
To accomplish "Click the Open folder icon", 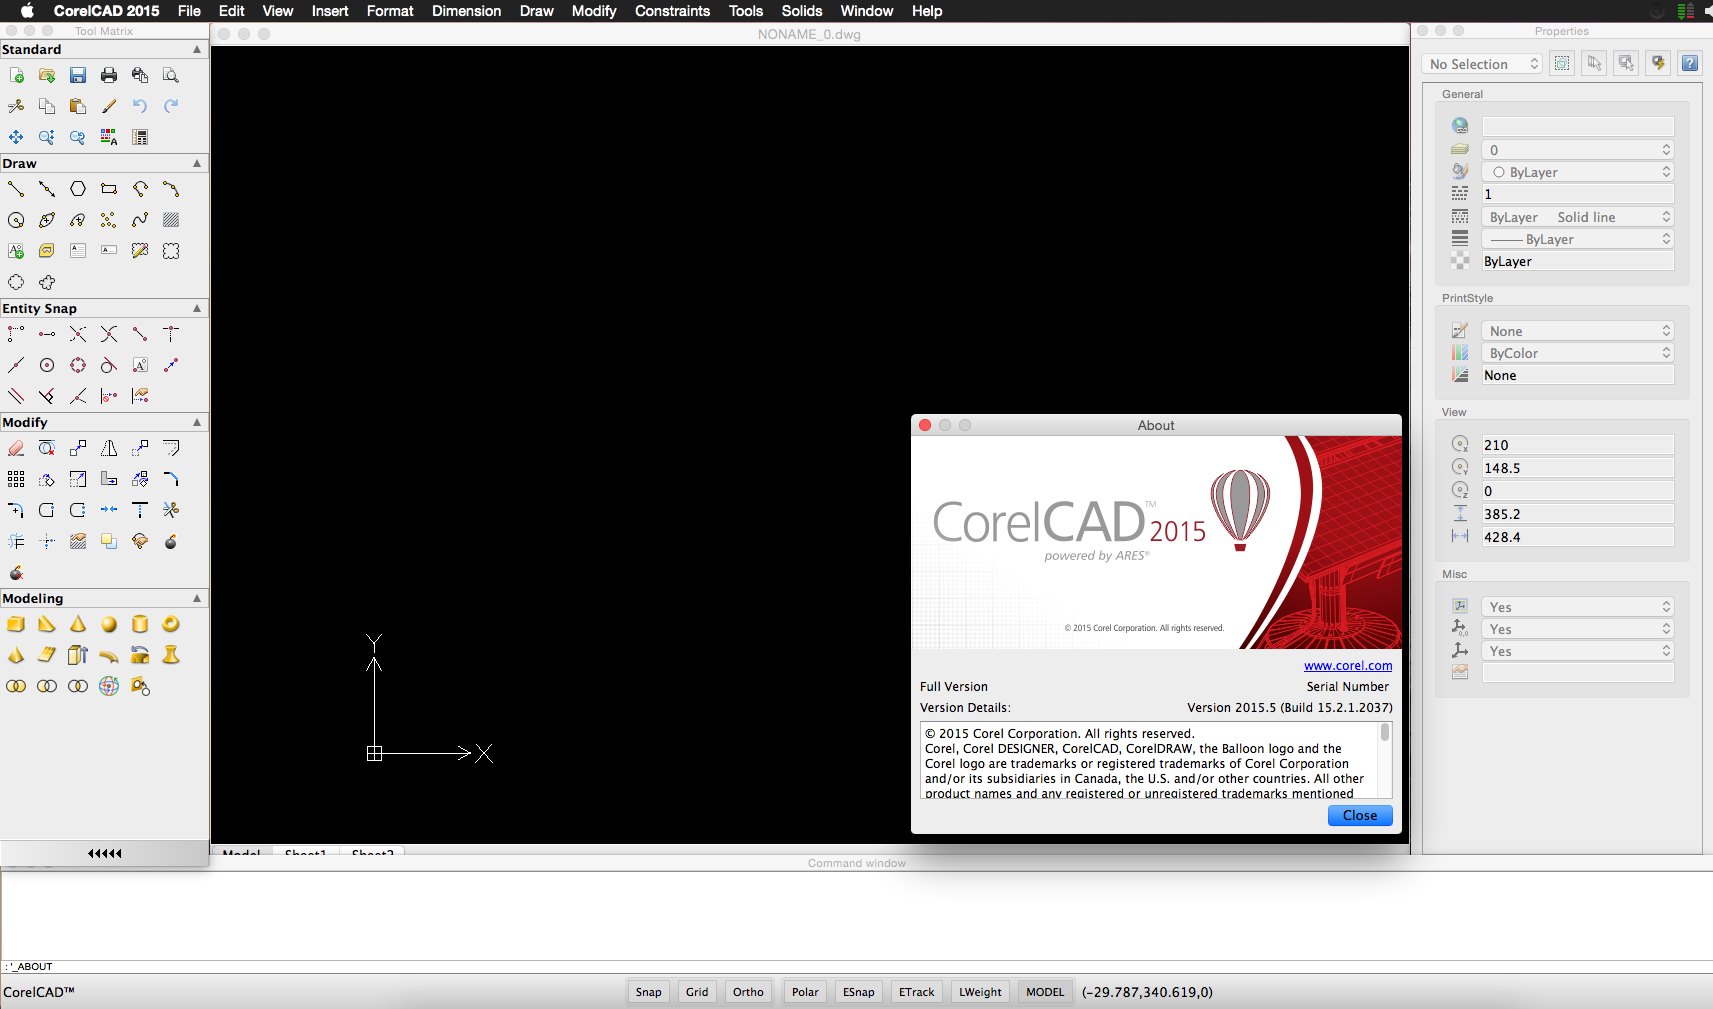I will click(x=47, y=75).
